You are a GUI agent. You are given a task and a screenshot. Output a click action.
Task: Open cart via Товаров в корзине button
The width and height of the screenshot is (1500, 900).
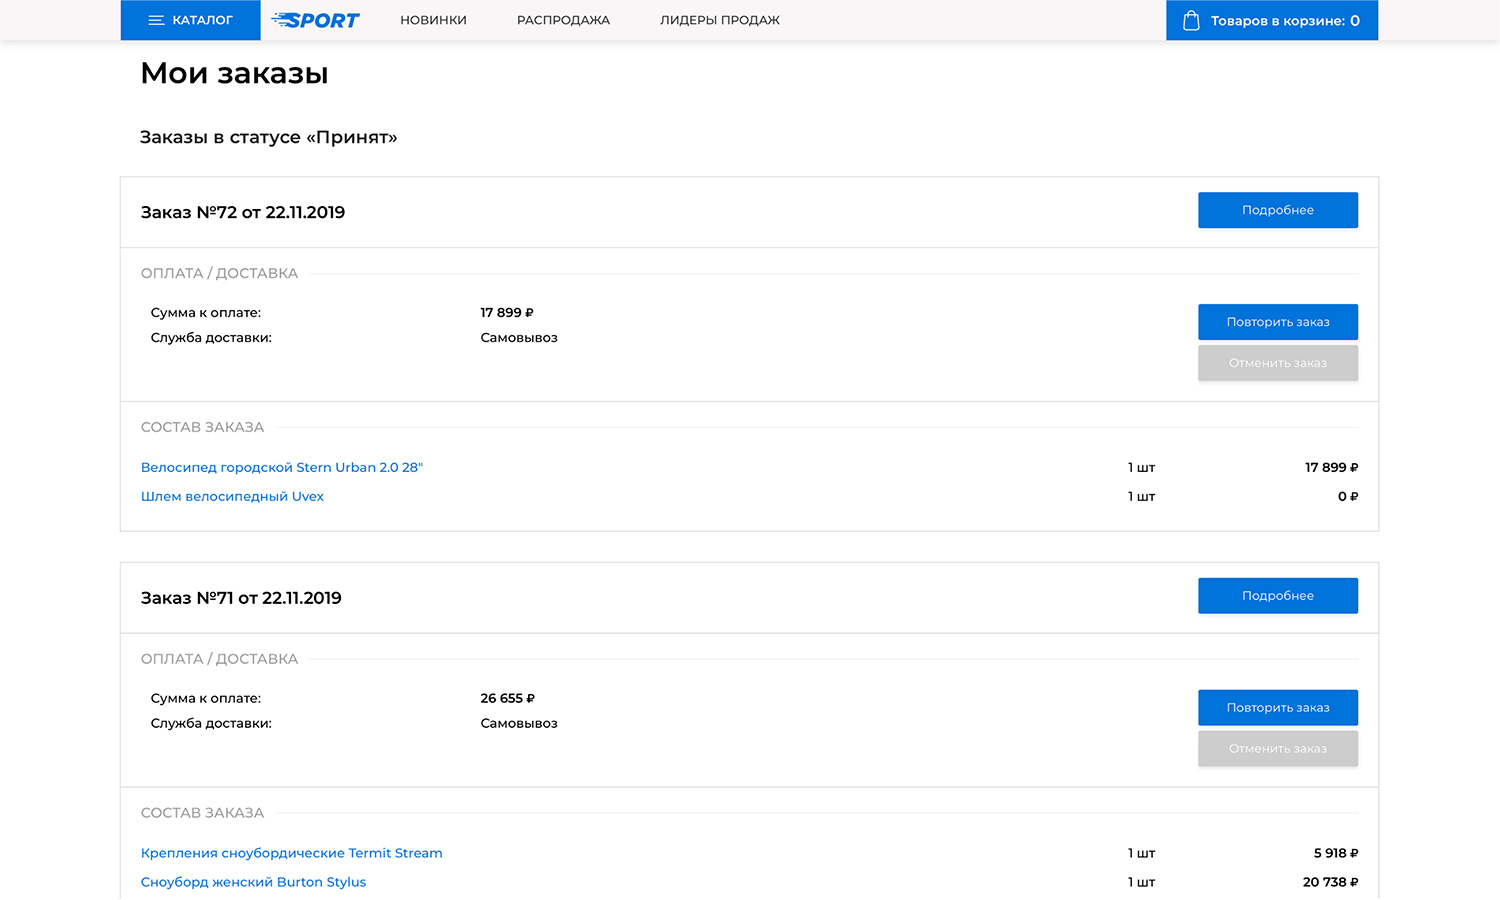pos(1284,20)
